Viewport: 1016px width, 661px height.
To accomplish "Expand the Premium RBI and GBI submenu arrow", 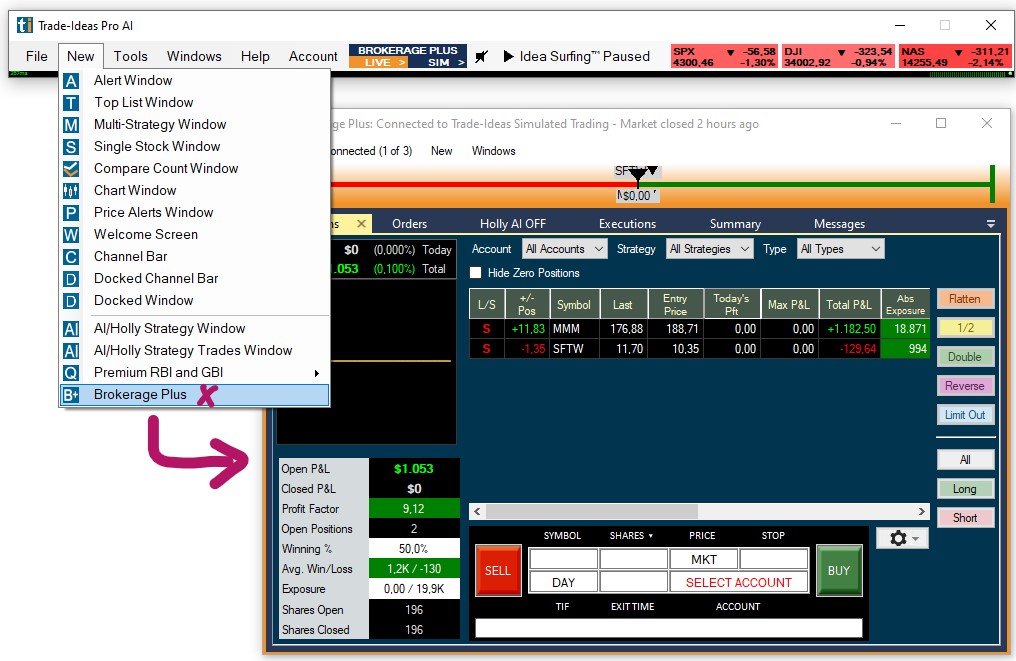I will pyautogui.click(x=317, y=373).
